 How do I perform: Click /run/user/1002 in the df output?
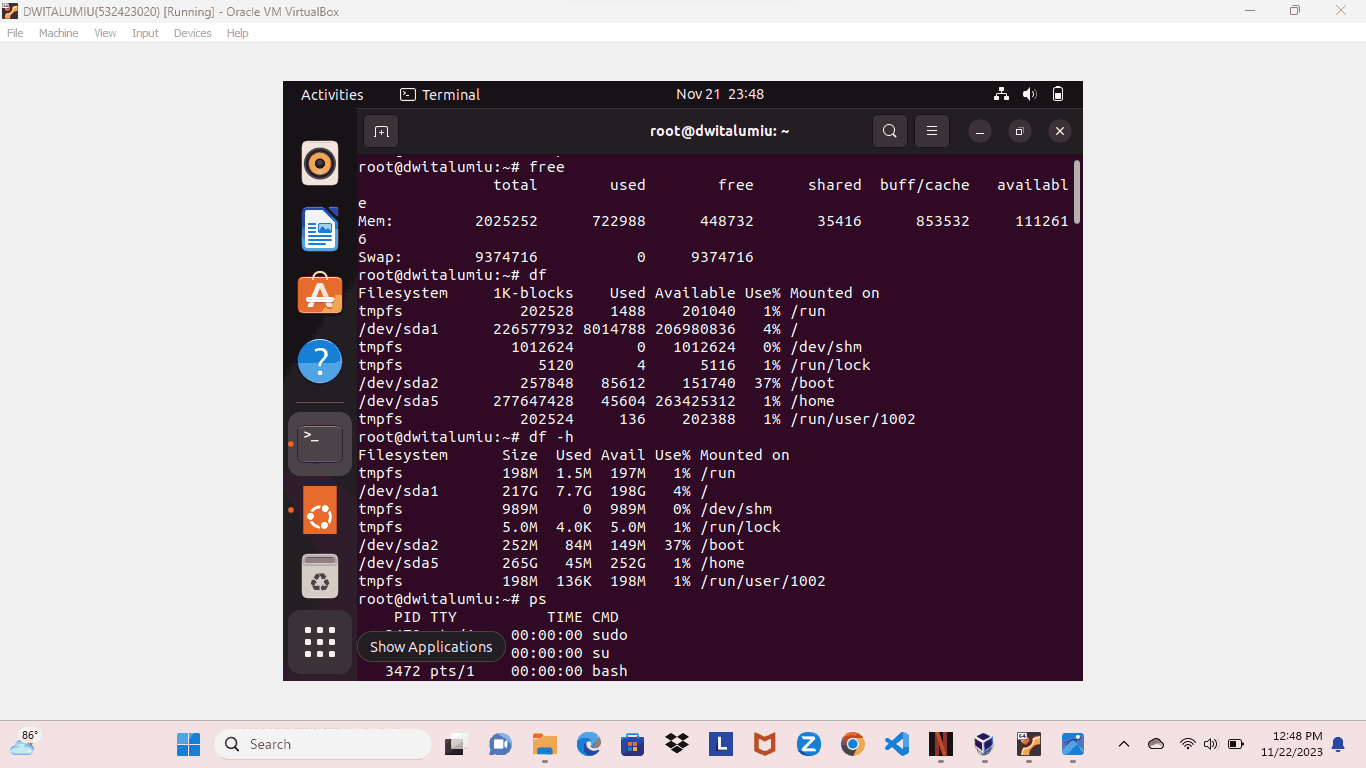tap(853, 419)
